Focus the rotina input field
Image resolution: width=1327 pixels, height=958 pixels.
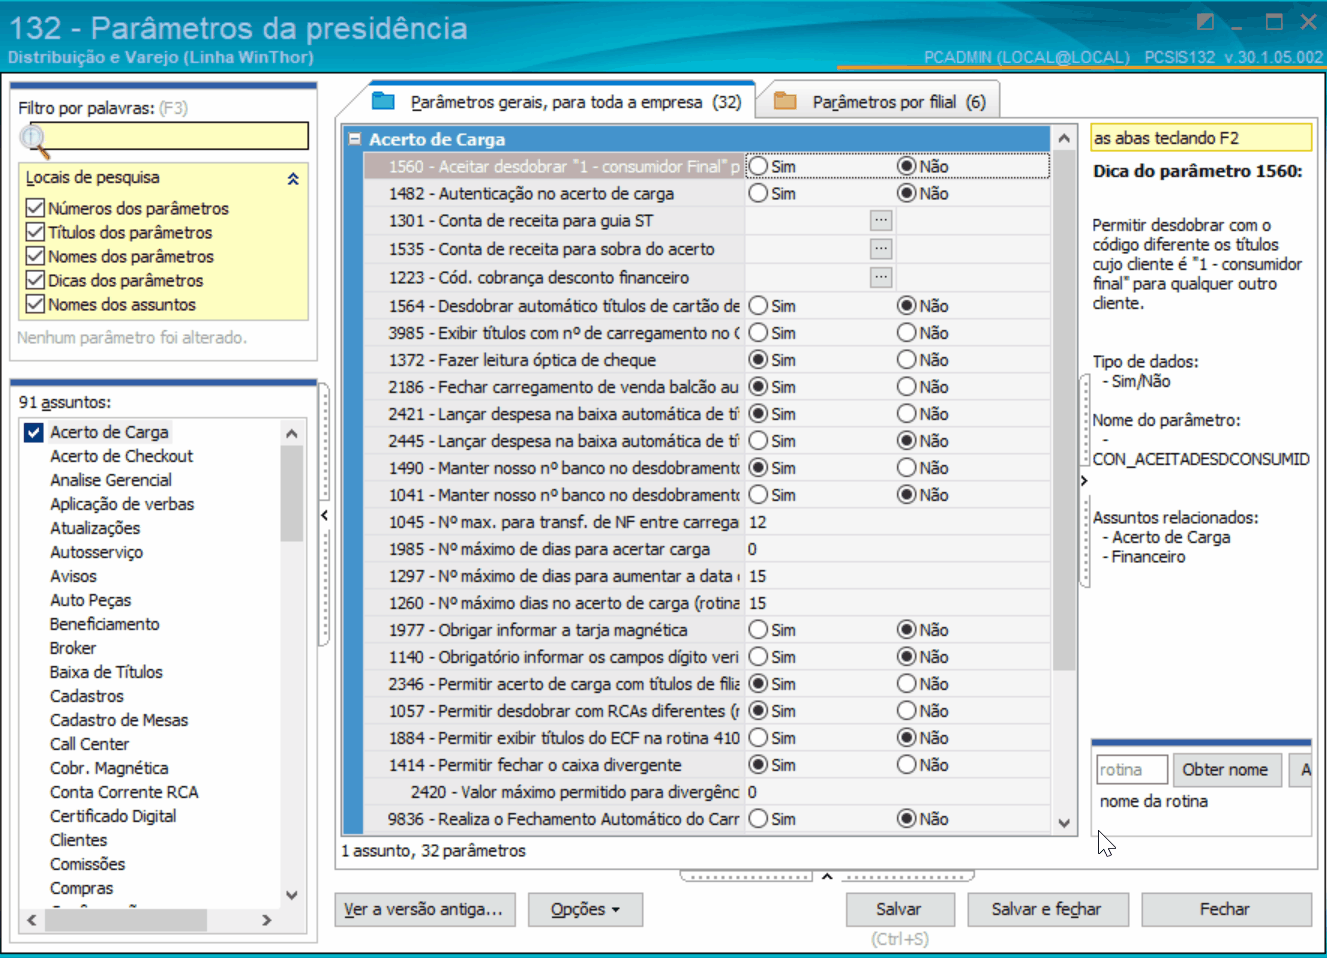(1132, 769)
